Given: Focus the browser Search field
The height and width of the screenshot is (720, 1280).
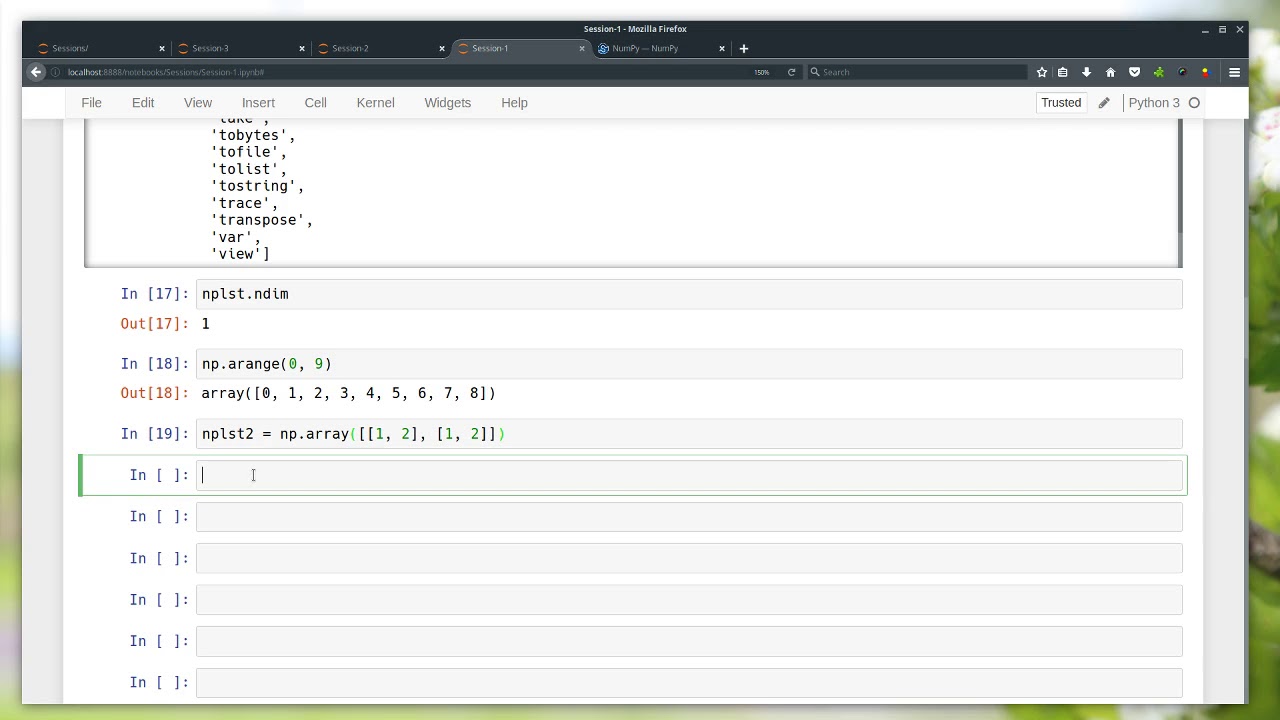Looking at the screenshot, I should pos(916,72).
